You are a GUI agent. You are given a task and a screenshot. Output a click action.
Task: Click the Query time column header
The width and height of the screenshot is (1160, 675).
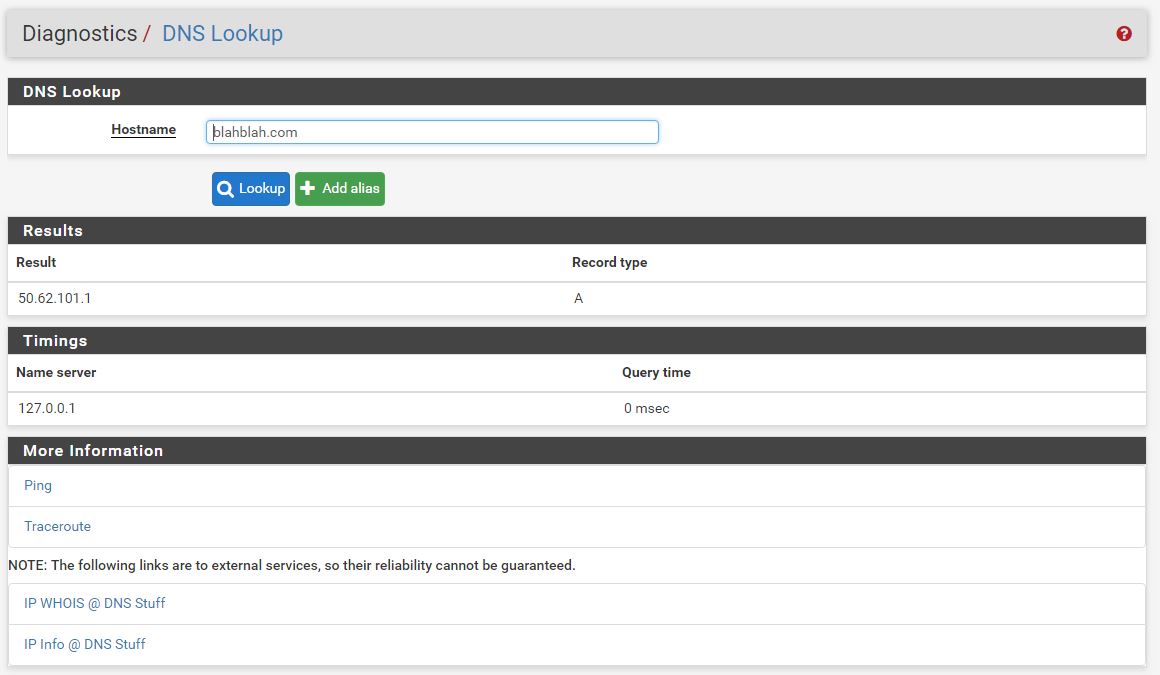point(656,373)
